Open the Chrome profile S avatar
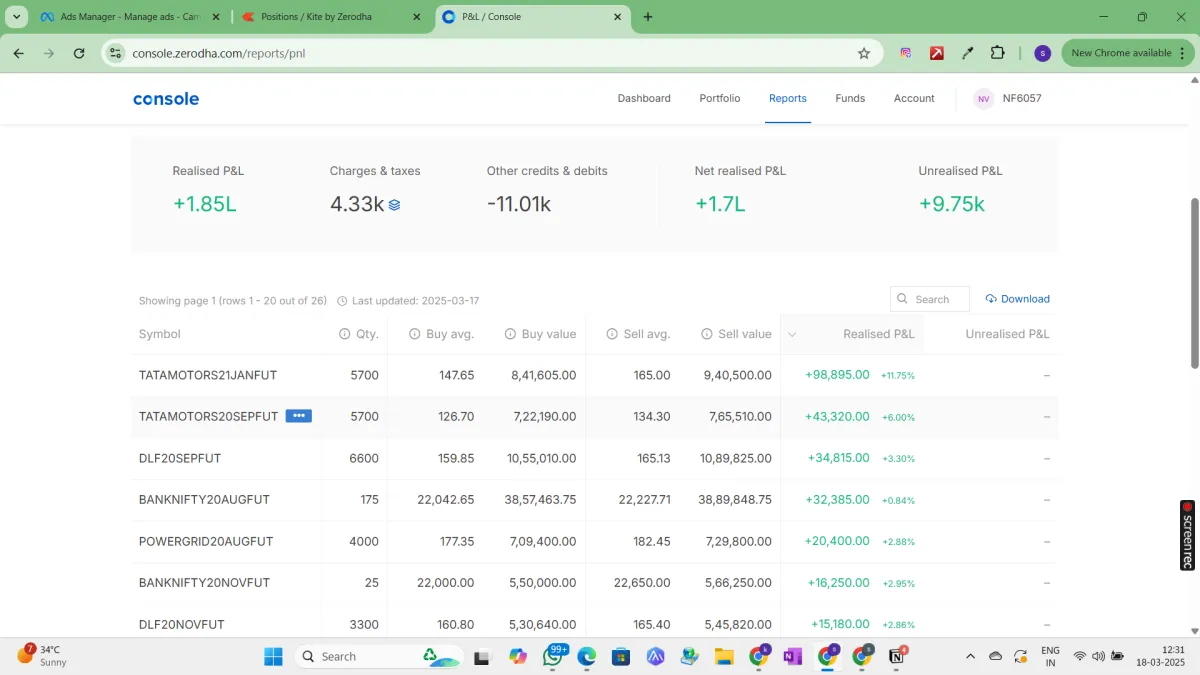The image size is (1200, 675). click(1042, 53)
